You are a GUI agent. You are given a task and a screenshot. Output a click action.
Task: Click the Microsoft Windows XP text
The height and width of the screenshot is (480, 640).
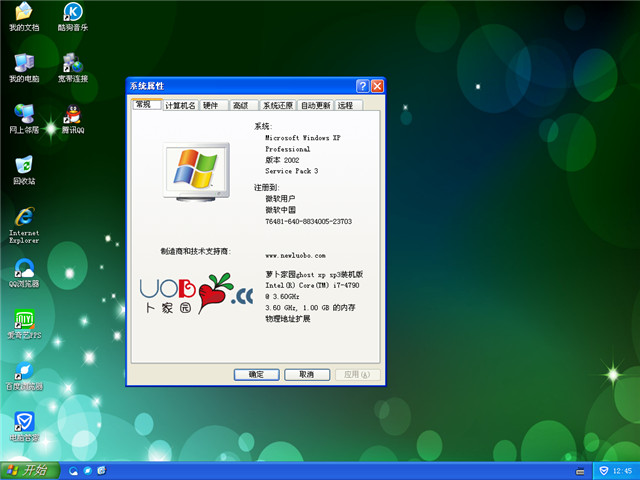click(302, 138)
